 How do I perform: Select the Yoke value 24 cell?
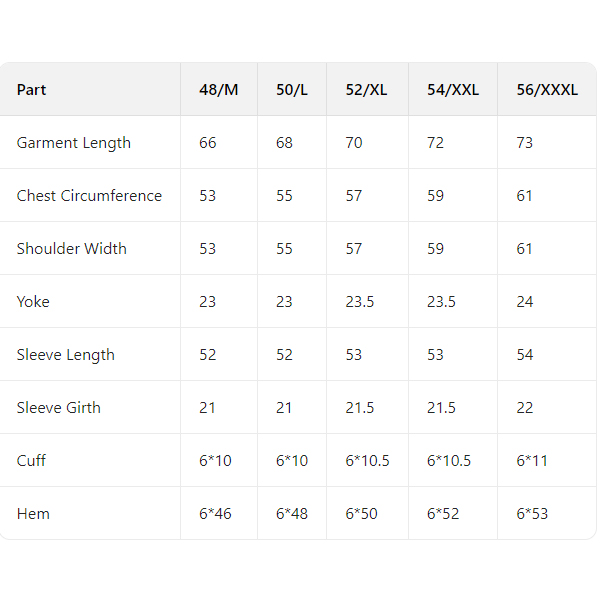click(x=525, y=302)
